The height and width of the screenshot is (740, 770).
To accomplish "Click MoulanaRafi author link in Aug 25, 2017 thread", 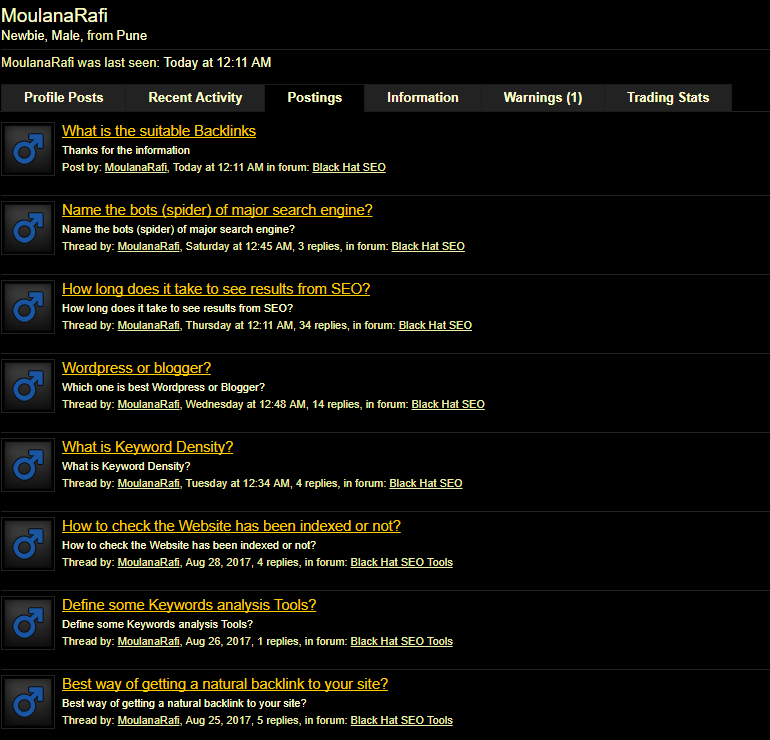I will [x=148, y=721].
